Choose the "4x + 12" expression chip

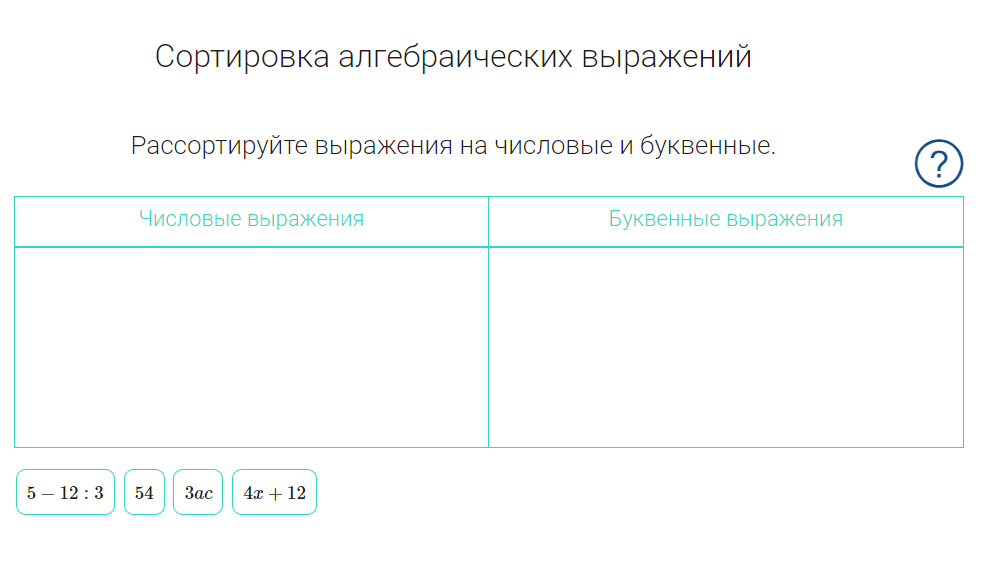(274, 492)
